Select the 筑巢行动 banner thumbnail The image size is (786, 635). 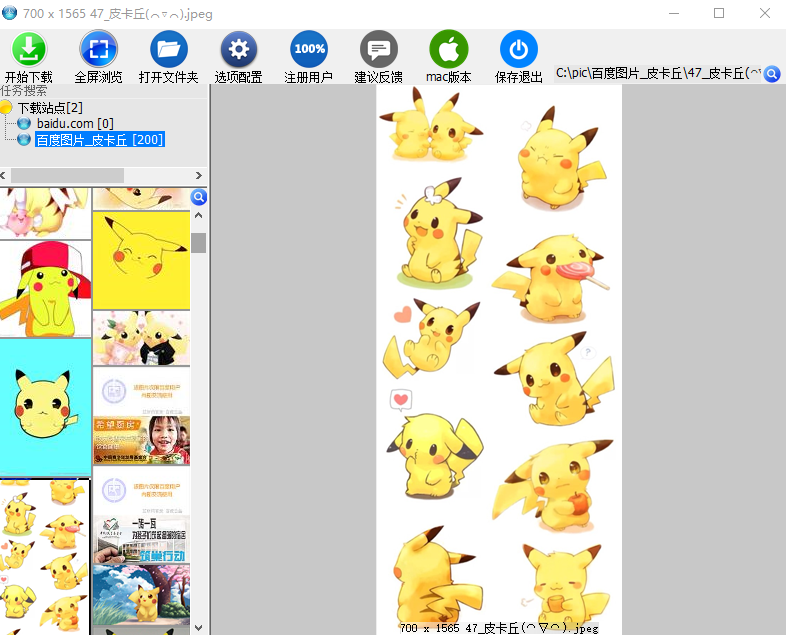[141, 539]
